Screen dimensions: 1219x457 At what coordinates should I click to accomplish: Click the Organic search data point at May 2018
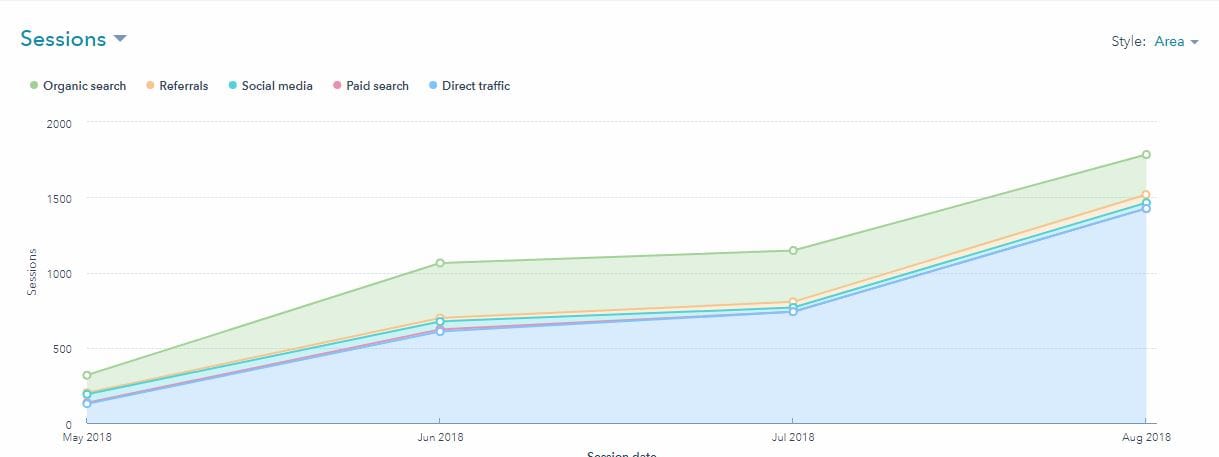[87, 376]
